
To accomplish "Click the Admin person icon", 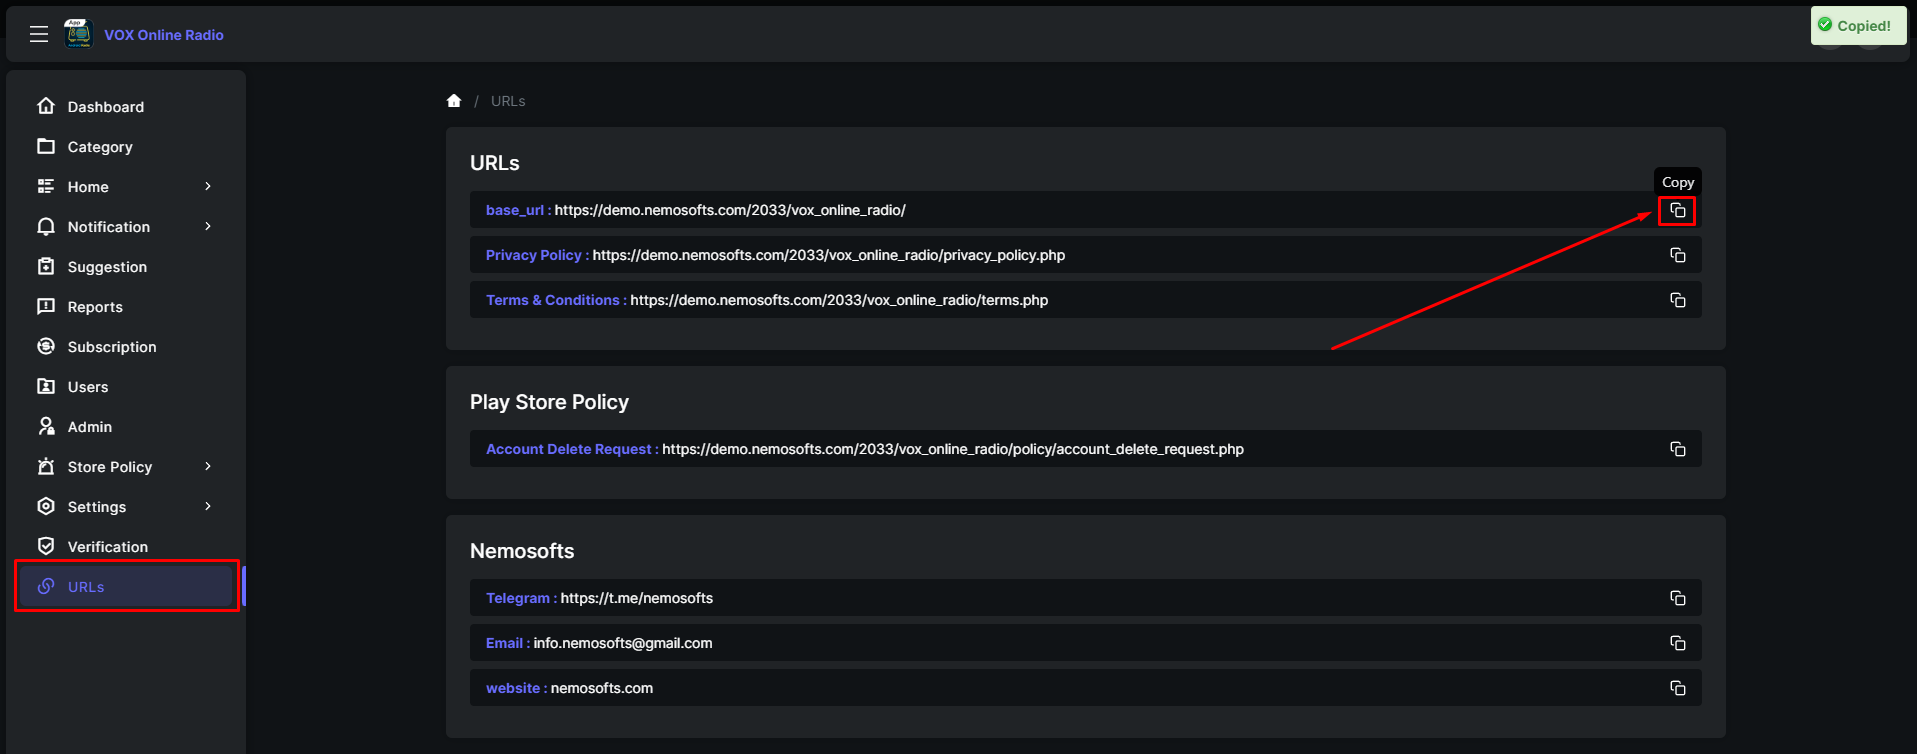I will point(46,426).
